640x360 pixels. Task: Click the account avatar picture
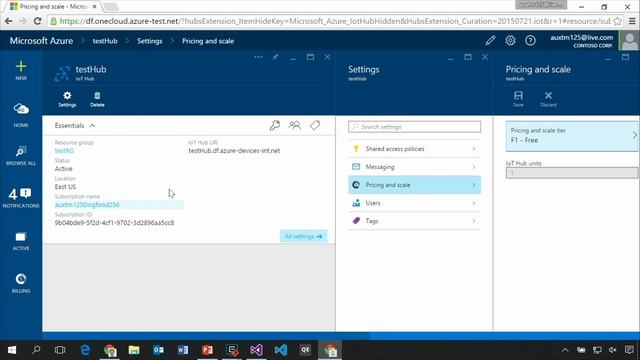[x=629, y=41]
